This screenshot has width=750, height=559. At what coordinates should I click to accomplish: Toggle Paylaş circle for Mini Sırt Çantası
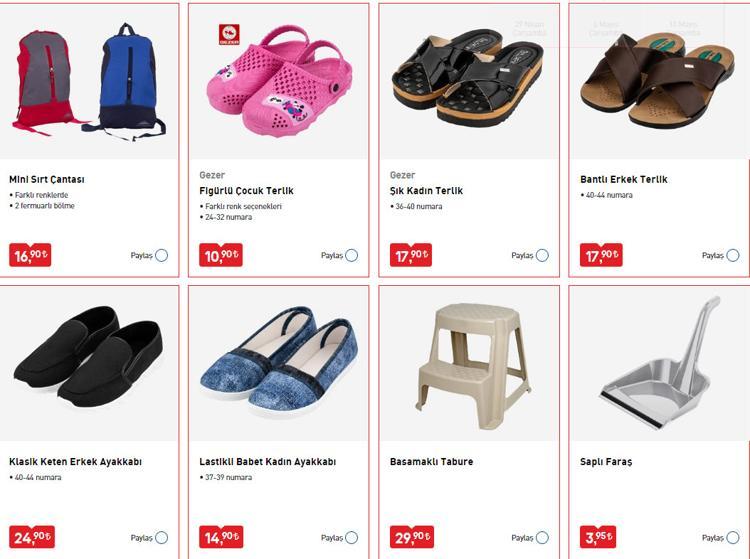point(162,255)
